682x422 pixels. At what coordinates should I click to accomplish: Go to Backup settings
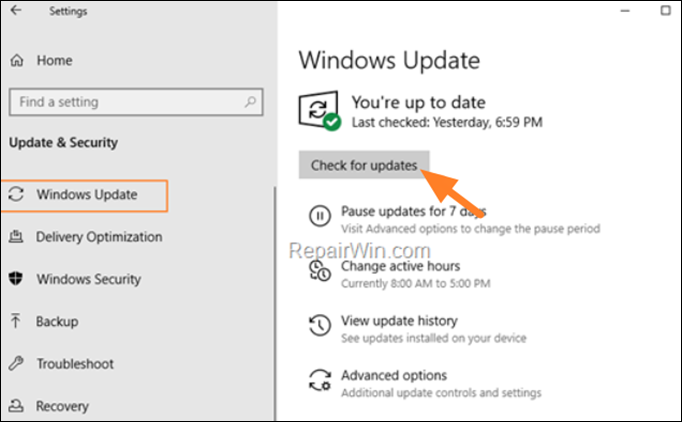(x=57, y=322)
